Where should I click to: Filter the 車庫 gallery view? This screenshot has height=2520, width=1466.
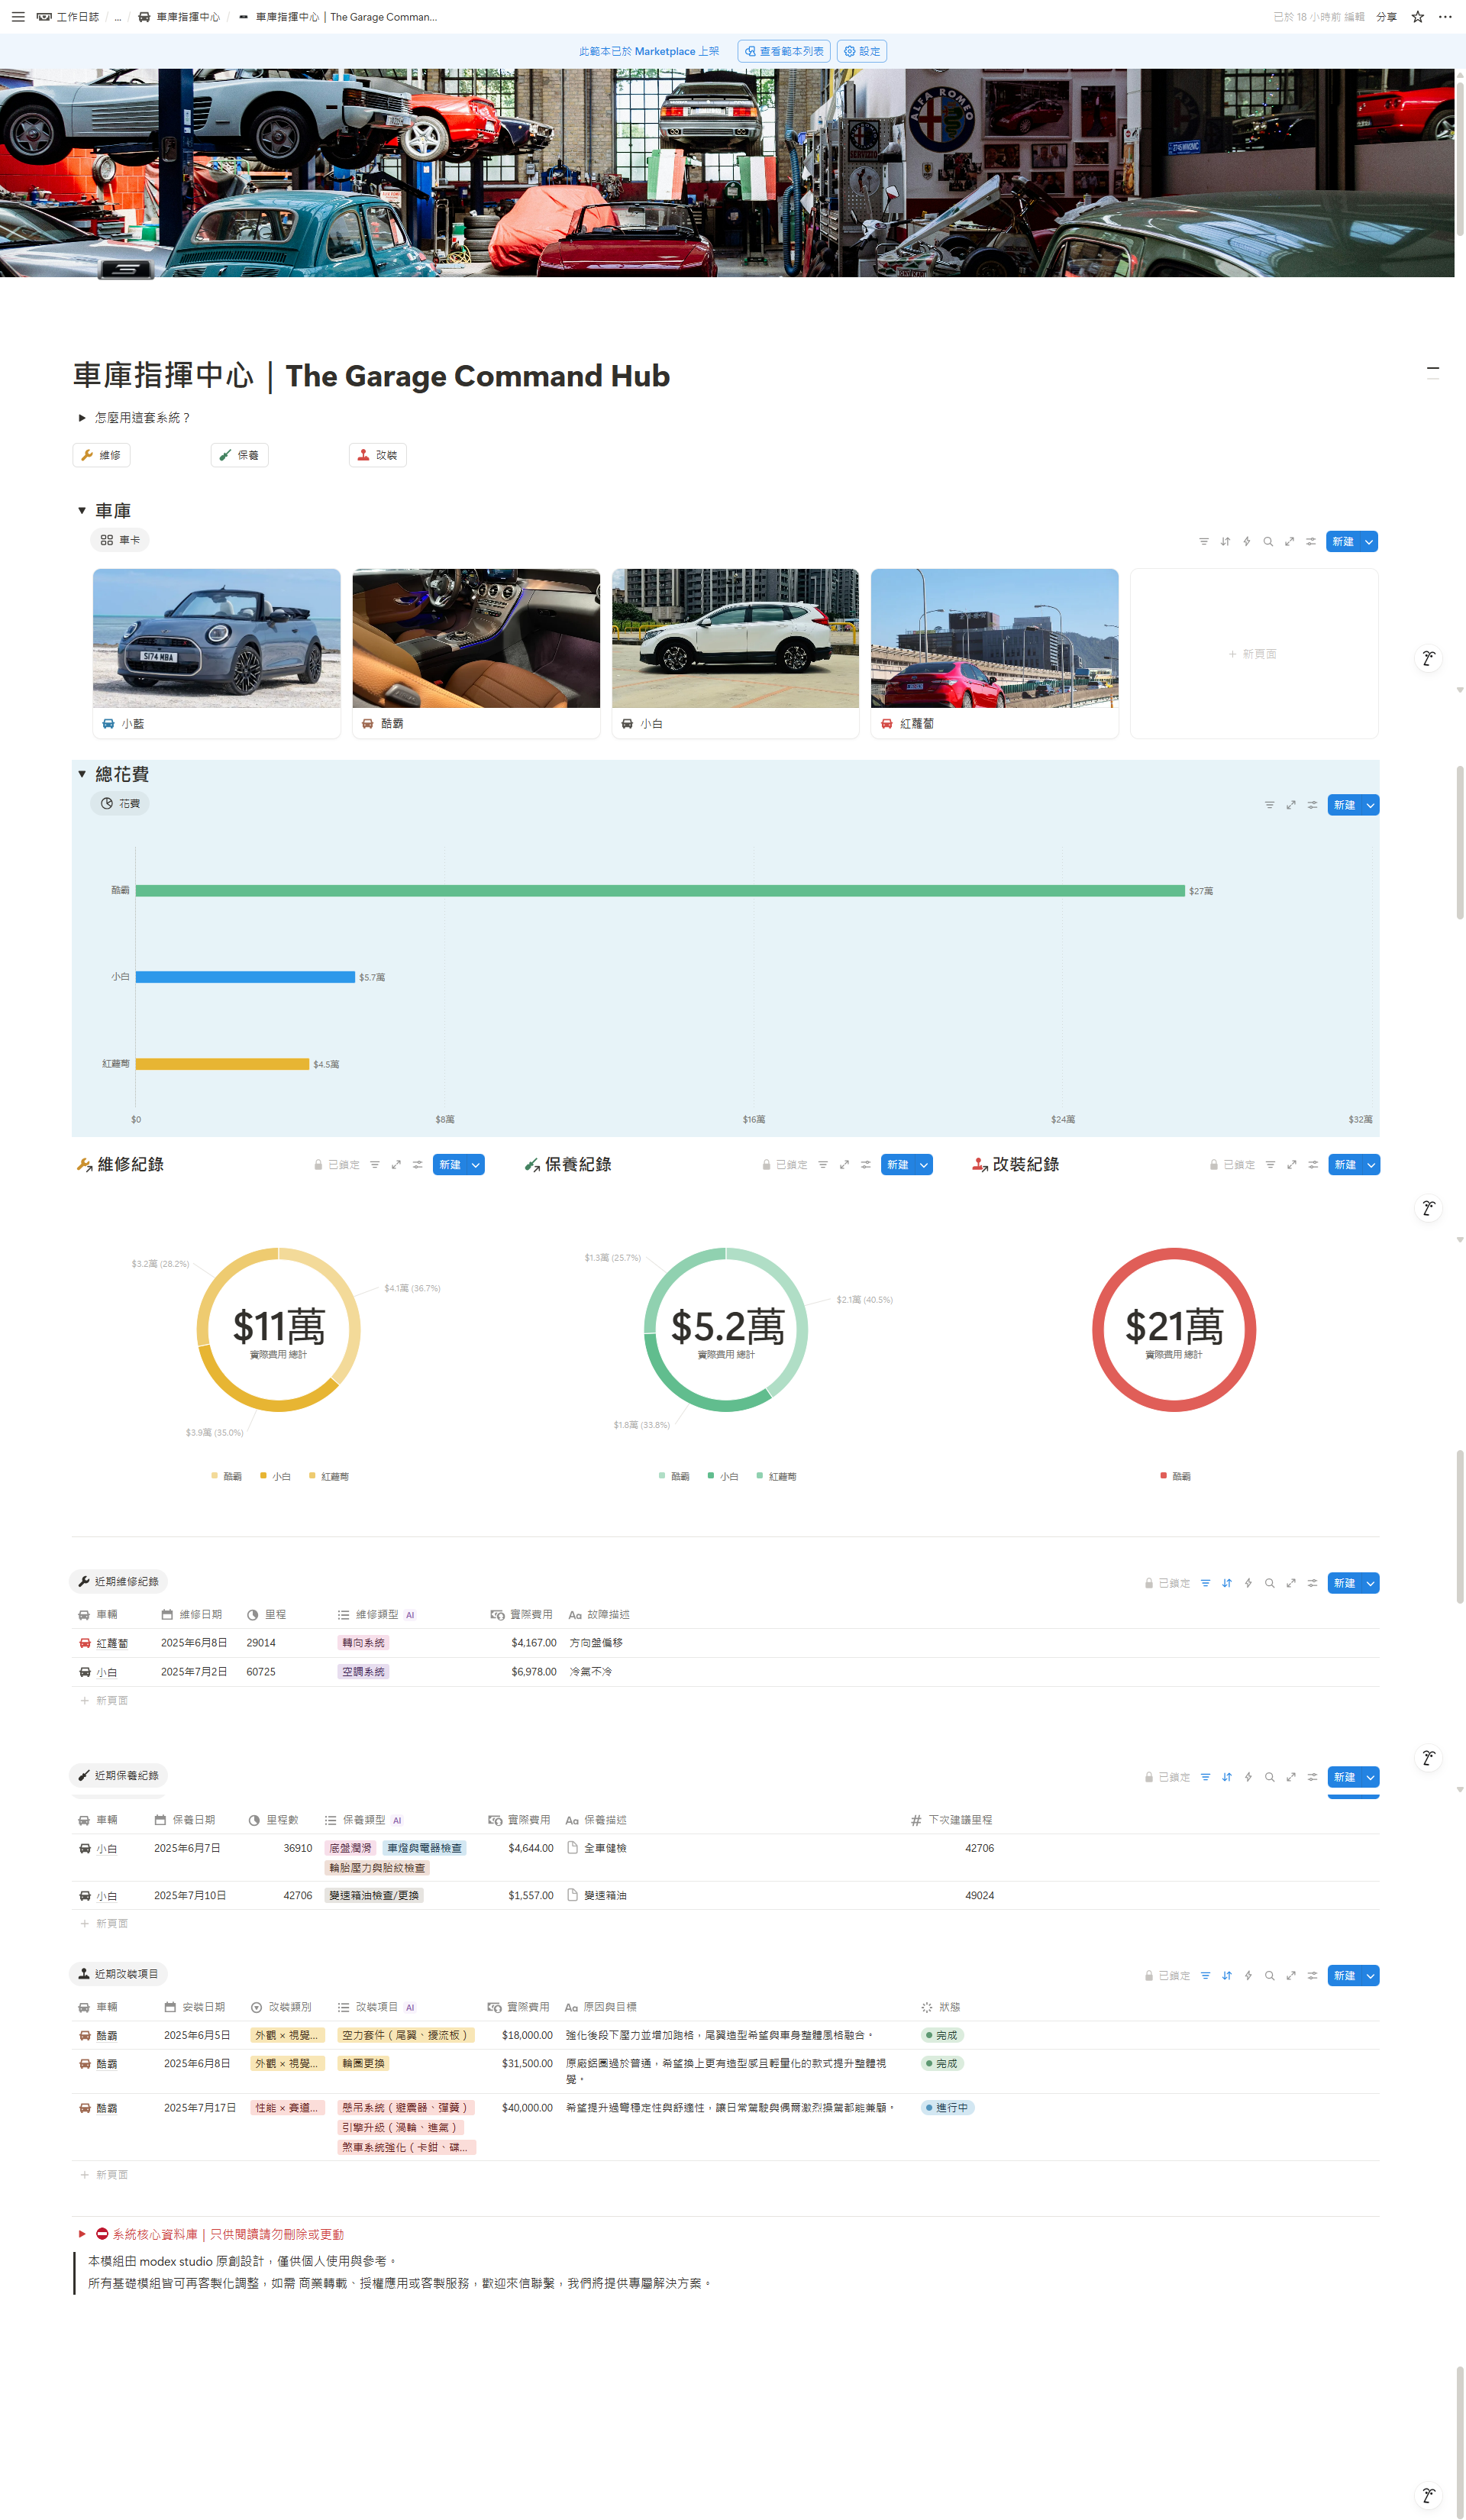click(x=1204, y=541)
